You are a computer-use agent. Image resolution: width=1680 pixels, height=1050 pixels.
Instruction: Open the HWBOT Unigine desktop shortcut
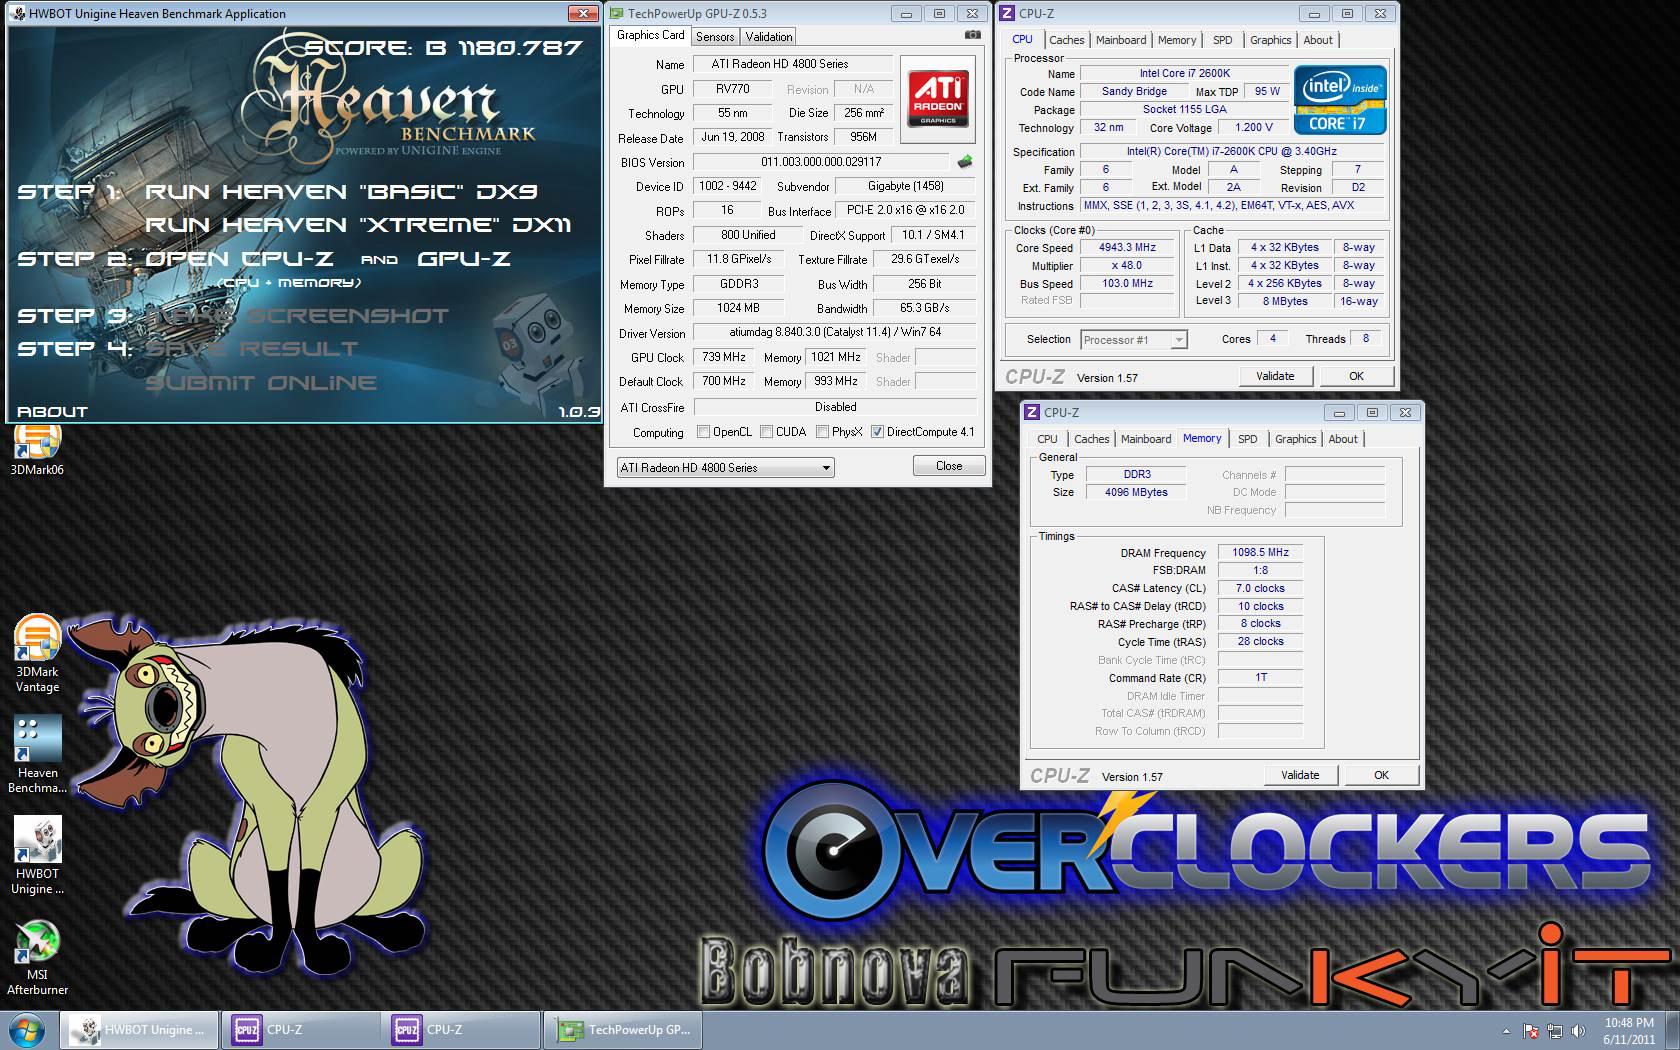point(37,856)
